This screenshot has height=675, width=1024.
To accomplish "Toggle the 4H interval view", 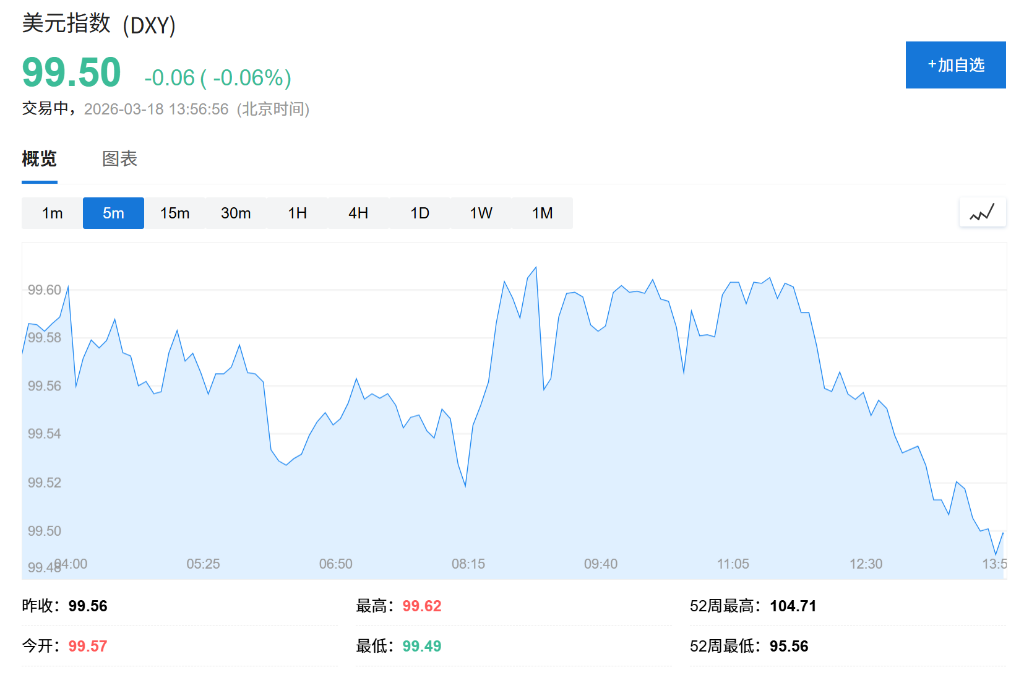I will click(x=358, y=212).
